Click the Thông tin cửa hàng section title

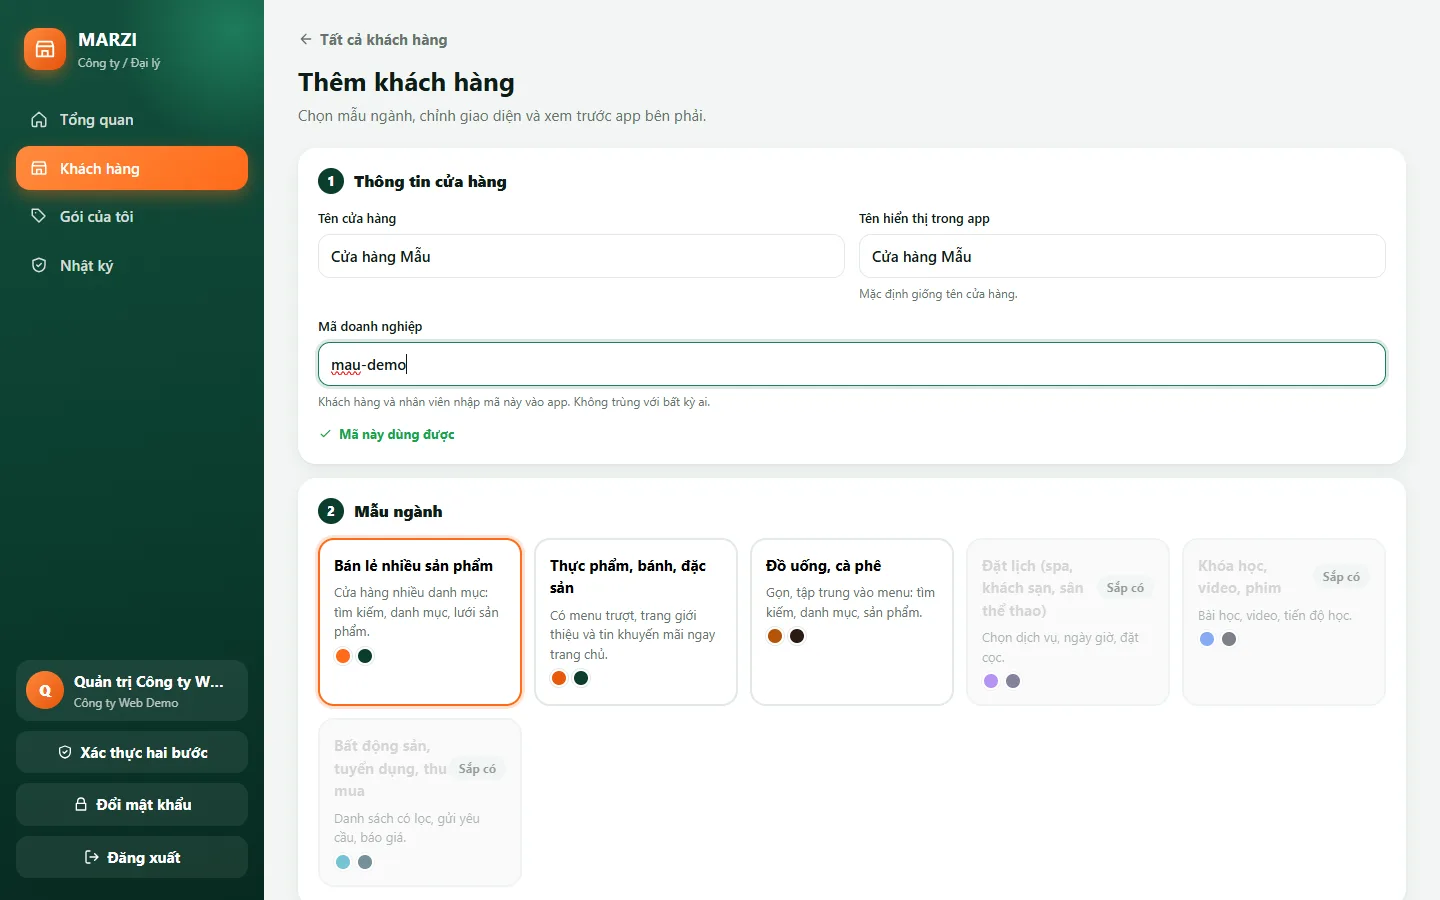[430, 181]
